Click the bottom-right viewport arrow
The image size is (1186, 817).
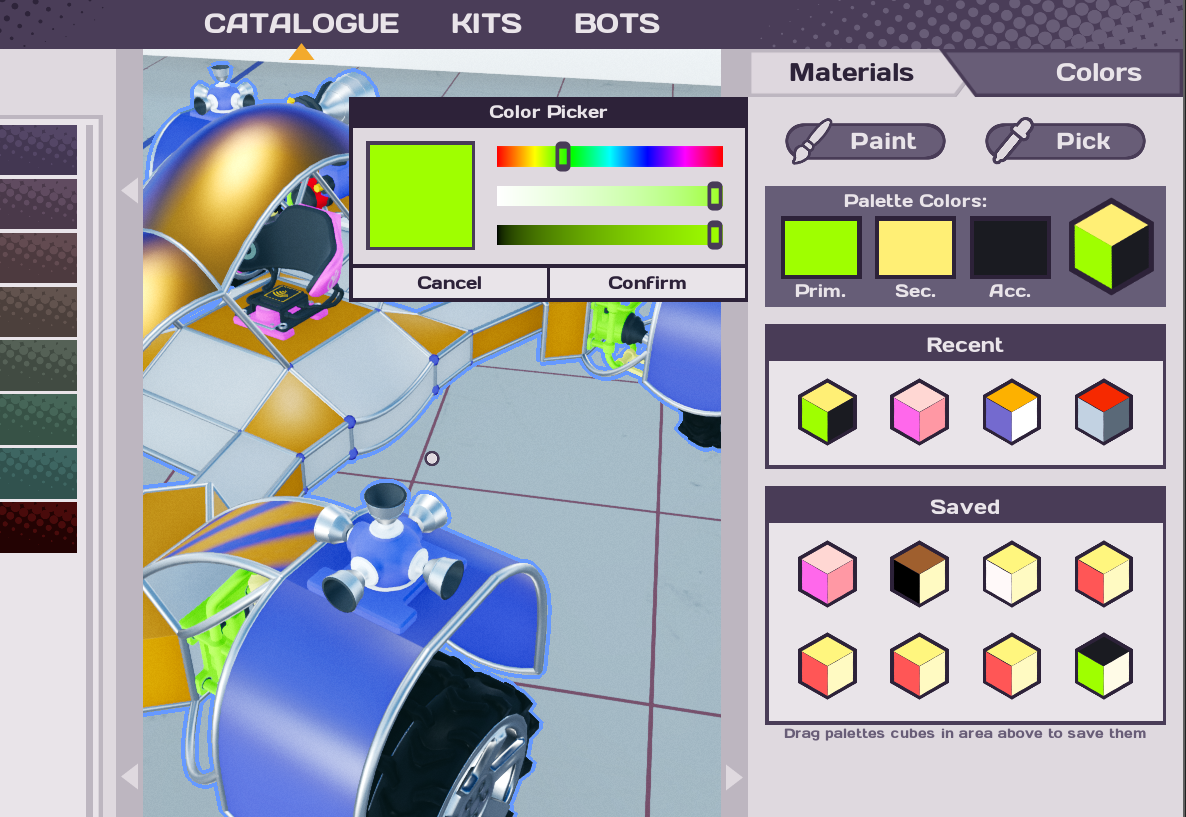point(734,777)
